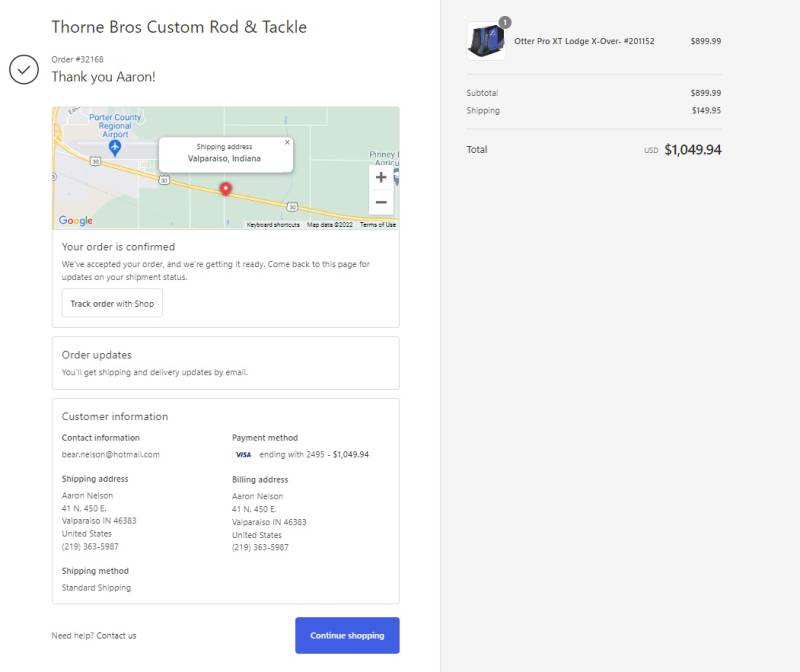Click the order confirmed checkmark icon

pyautogui.click(x=24, y=69)
